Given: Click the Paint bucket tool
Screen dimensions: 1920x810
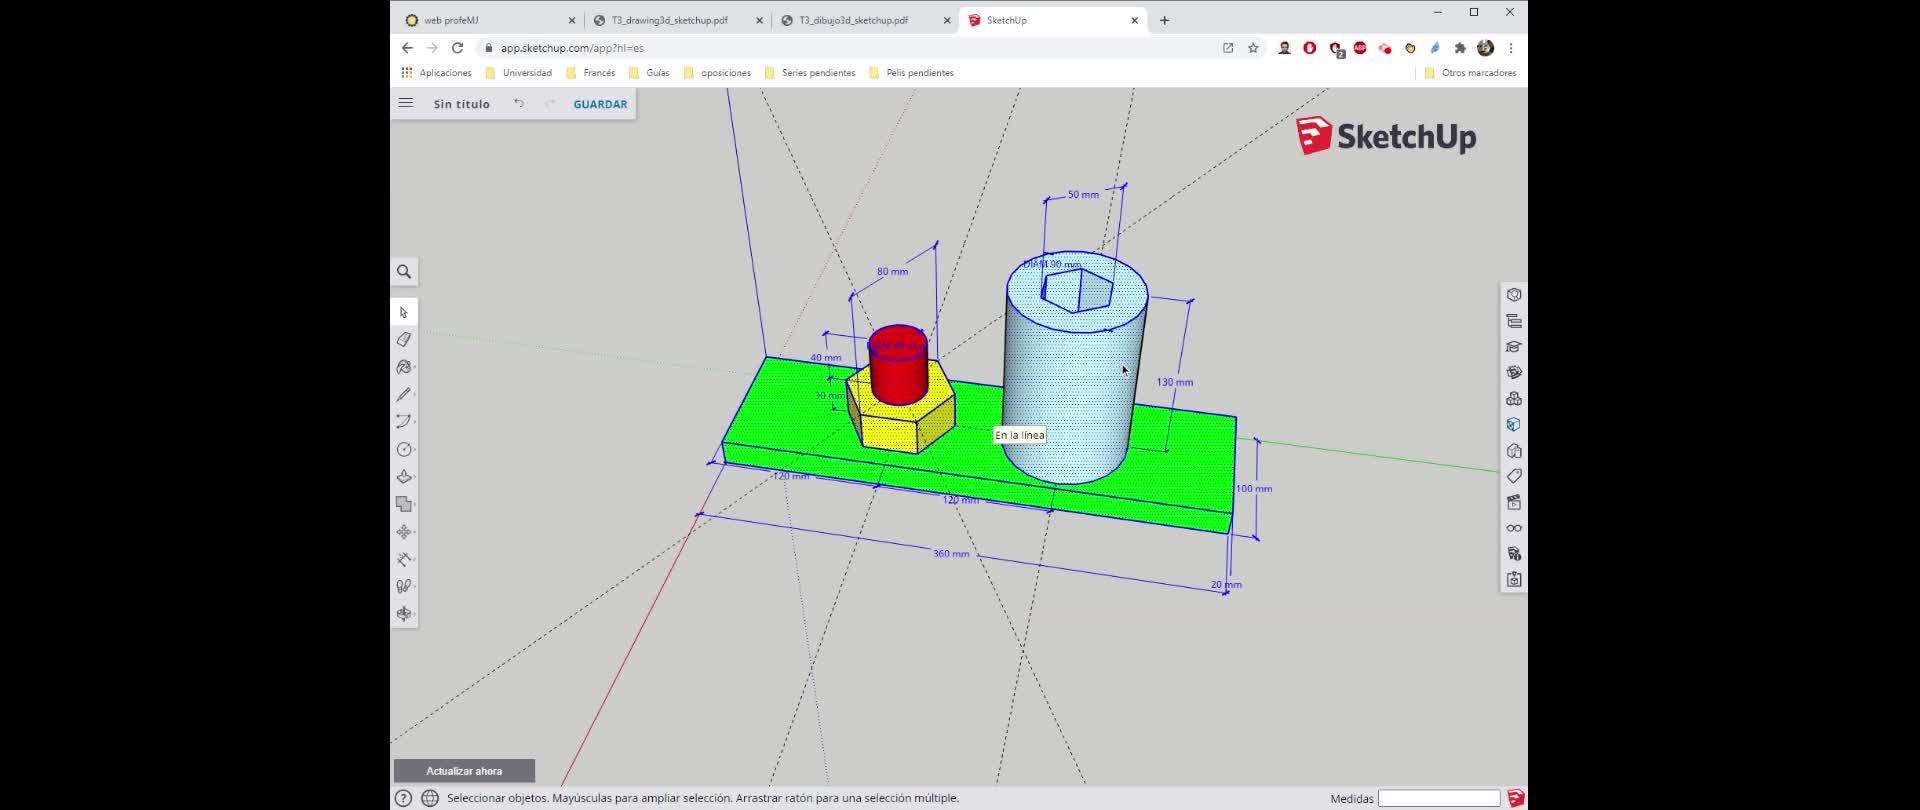Looking at the screenshot, I should (x=404, y=367).
